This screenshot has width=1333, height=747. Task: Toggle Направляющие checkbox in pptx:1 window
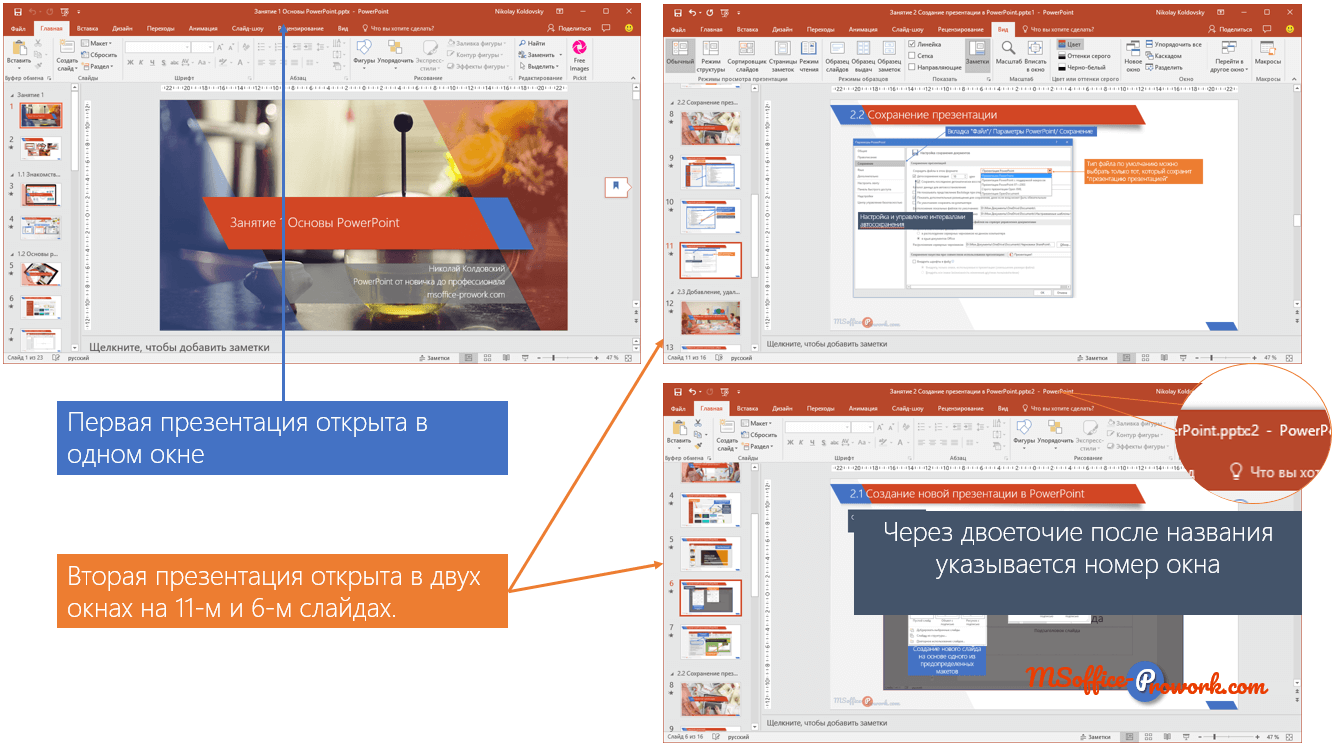(x=912, y=67)
